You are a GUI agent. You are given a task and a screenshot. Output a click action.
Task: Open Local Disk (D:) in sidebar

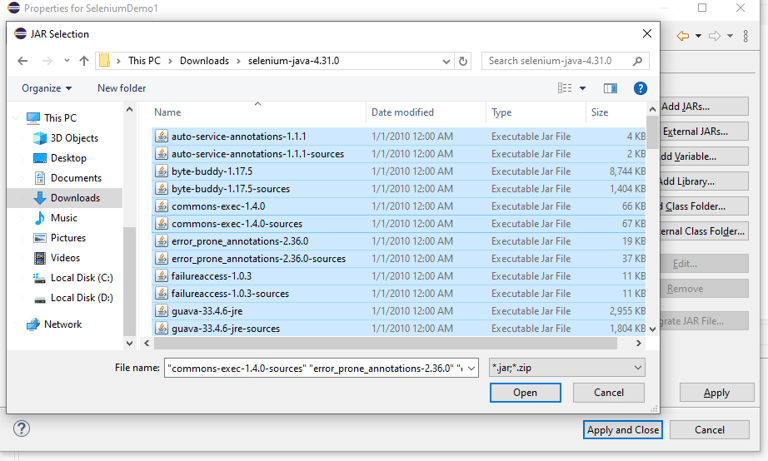tap(81, 298)
